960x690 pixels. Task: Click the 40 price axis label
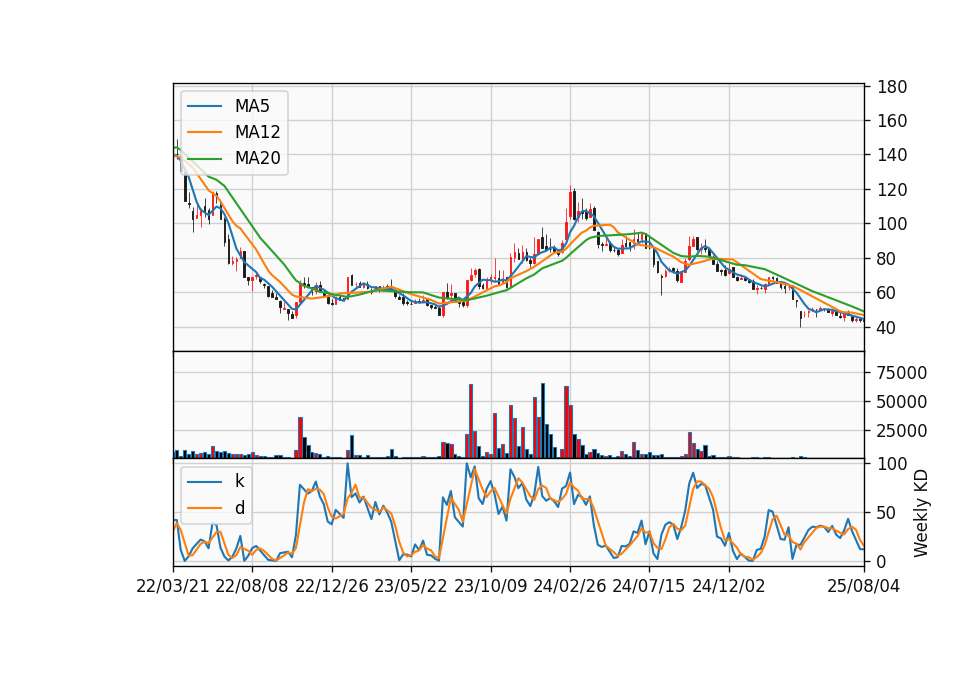887,328
